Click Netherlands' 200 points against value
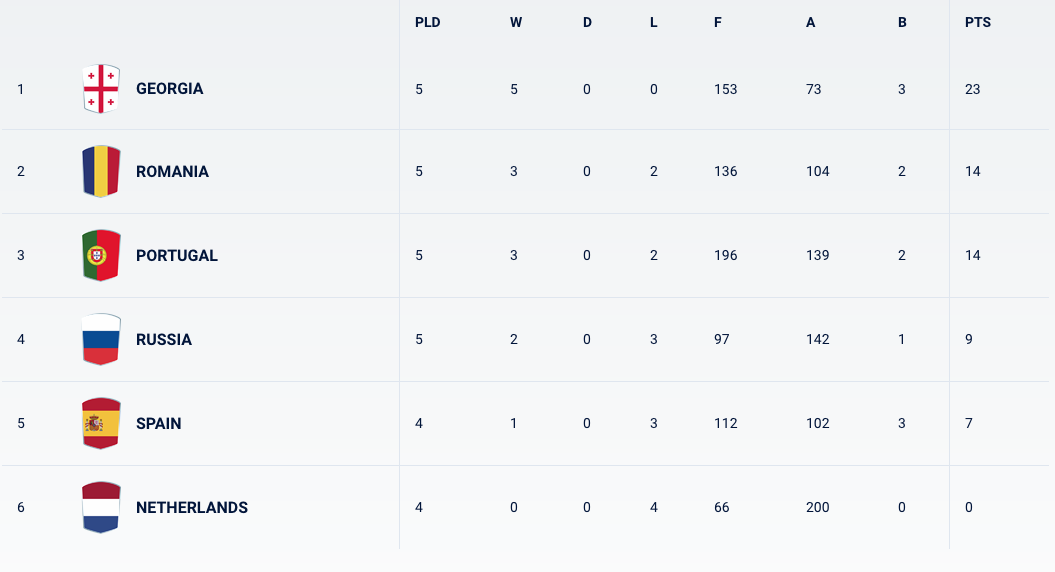This screenshot has height=572, width=1055. tap(817, 507)
